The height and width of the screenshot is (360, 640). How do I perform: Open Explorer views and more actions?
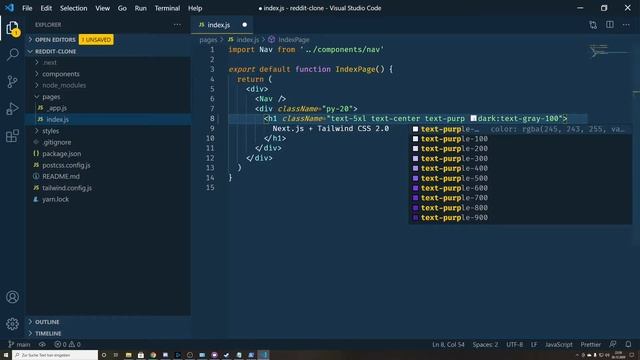[x=177, y=24]
